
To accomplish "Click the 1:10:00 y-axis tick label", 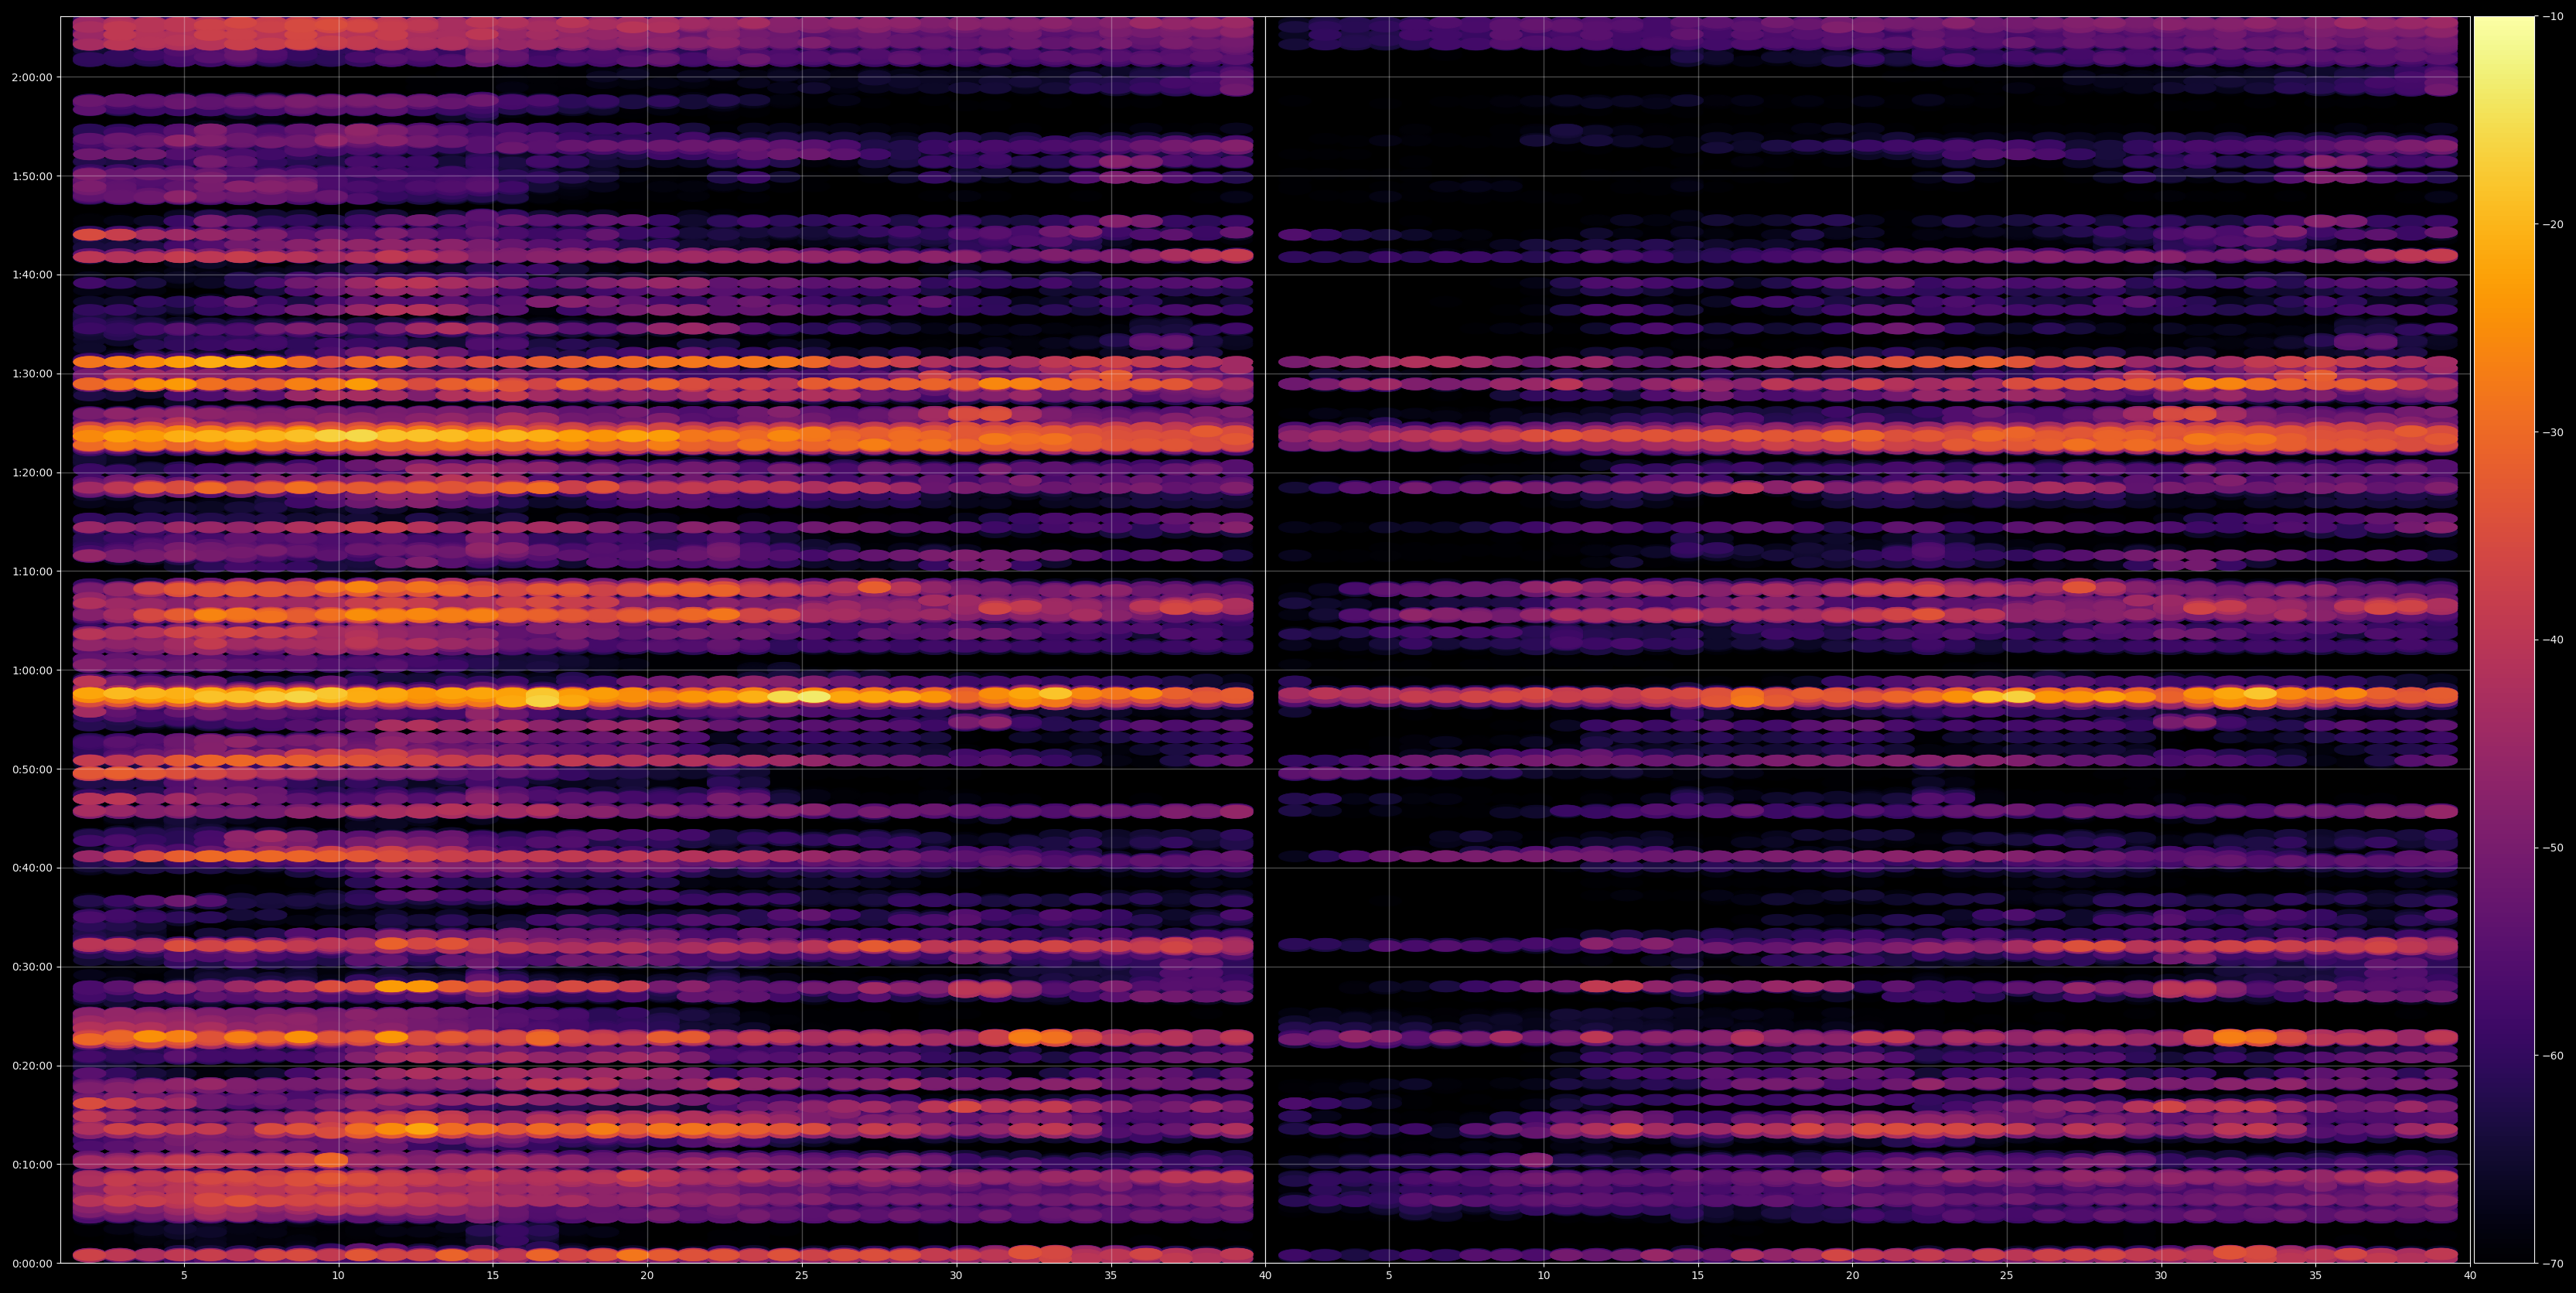I will (32, 571).
